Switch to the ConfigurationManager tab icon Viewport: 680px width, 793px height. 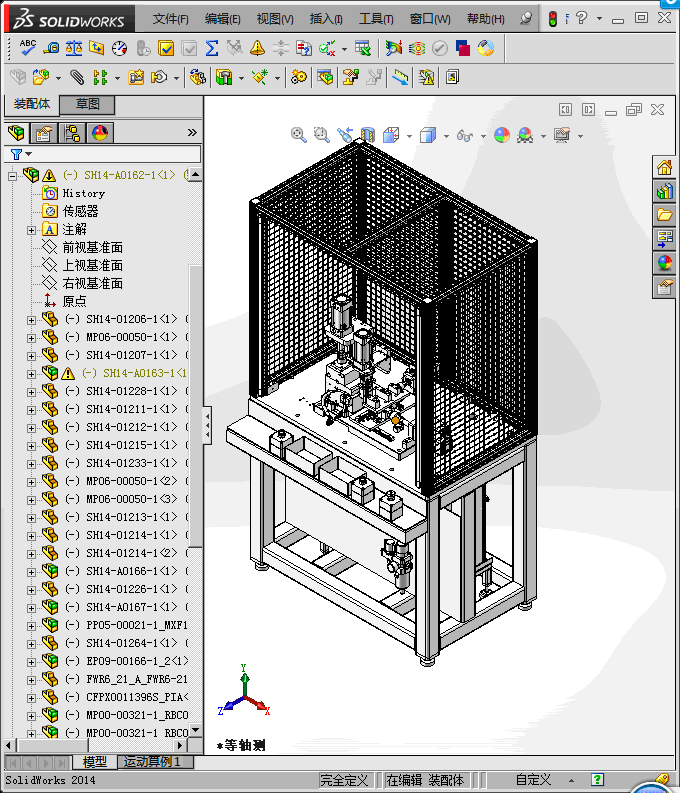[x=72, y=133]
